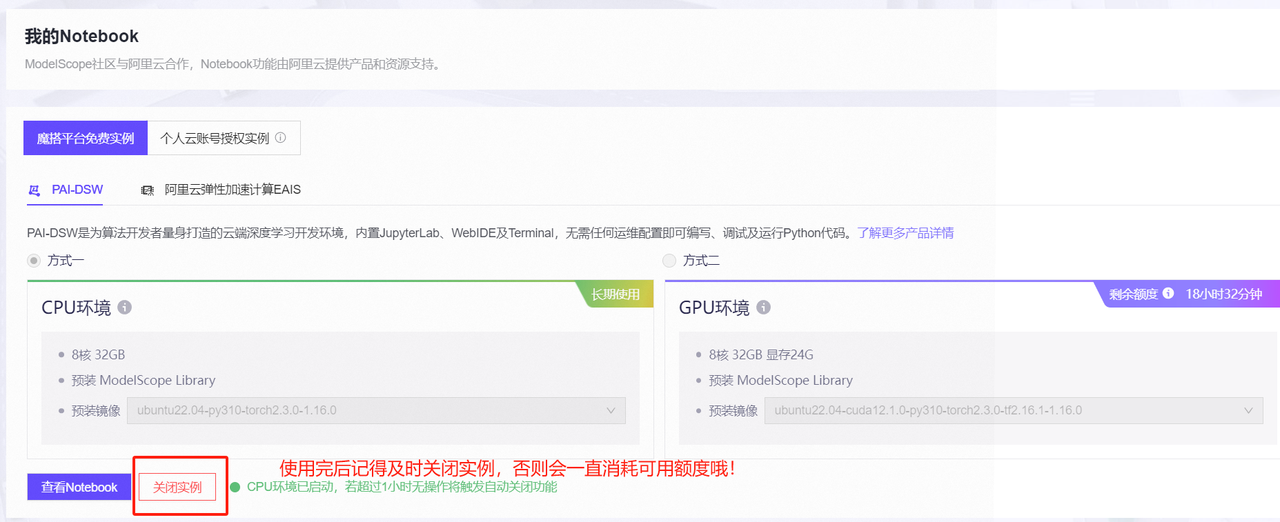Click the green CPU环境已启动 status dot
This screenshot has height=522, width=1280.
pos(235,487)
